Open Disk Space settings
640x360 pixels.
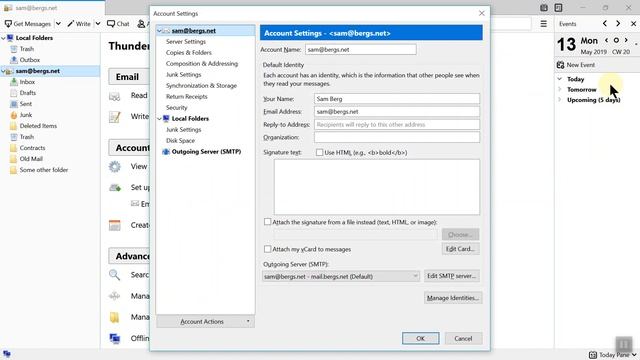click(x=180, y=141)
